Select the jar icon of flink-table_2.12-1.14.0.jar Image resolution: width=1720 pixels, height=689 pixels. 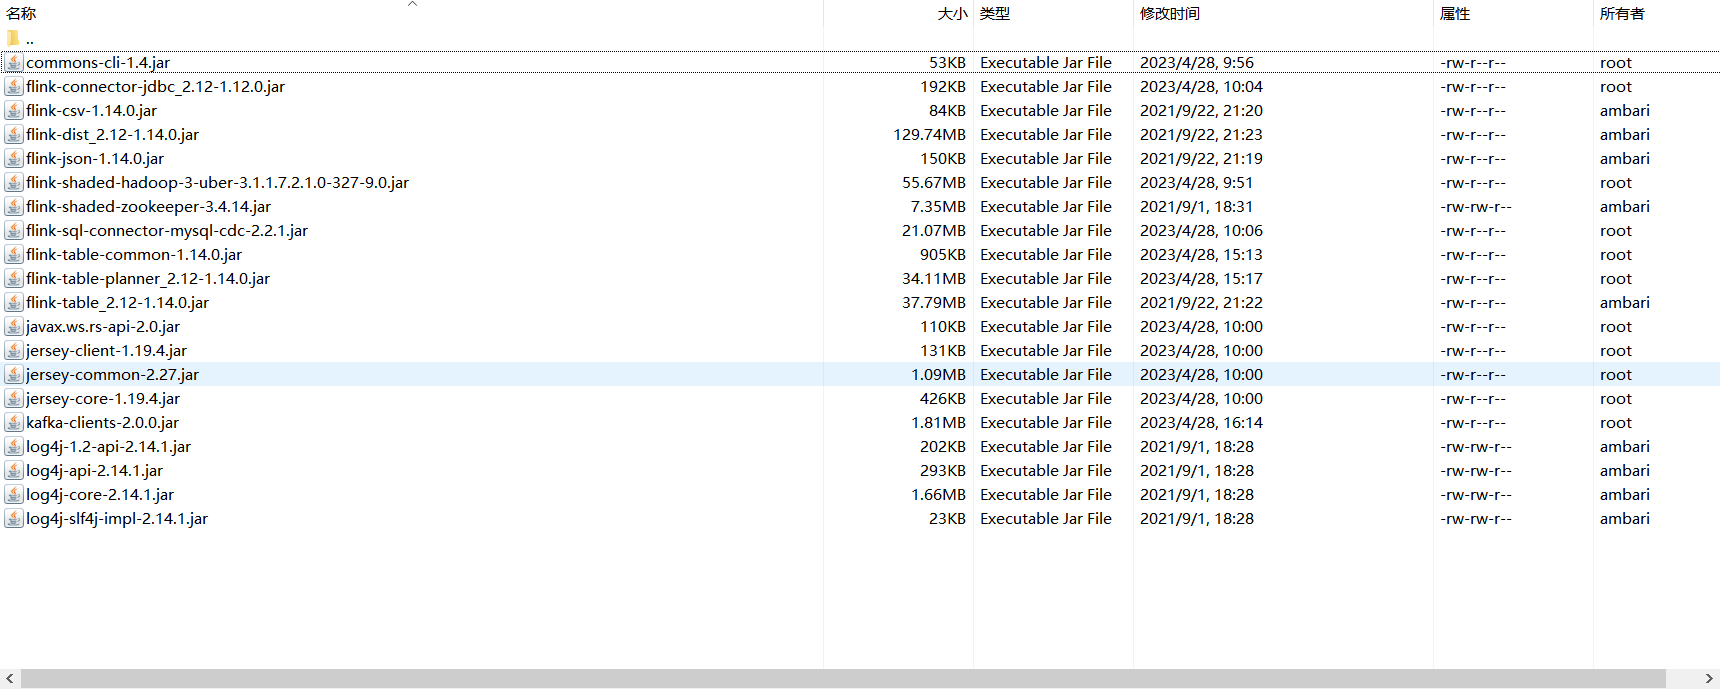[14, 302]
